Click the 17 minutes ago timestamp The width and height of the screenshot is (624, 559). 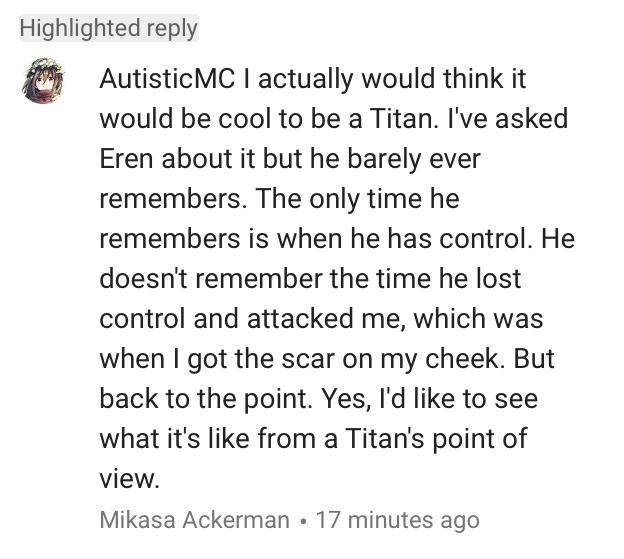[x=398, y=520]
